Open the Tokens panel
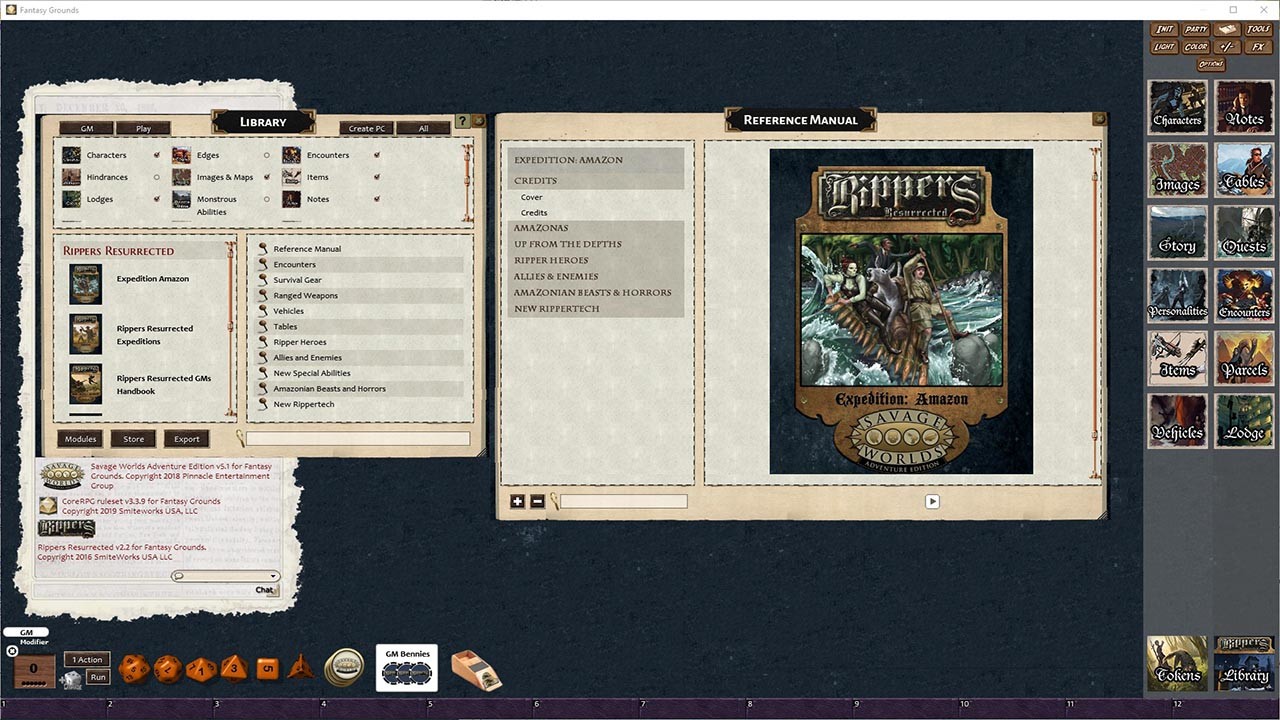Image resolution: width=1280 pixels, height=720 pixels. tap(1177, 663)
